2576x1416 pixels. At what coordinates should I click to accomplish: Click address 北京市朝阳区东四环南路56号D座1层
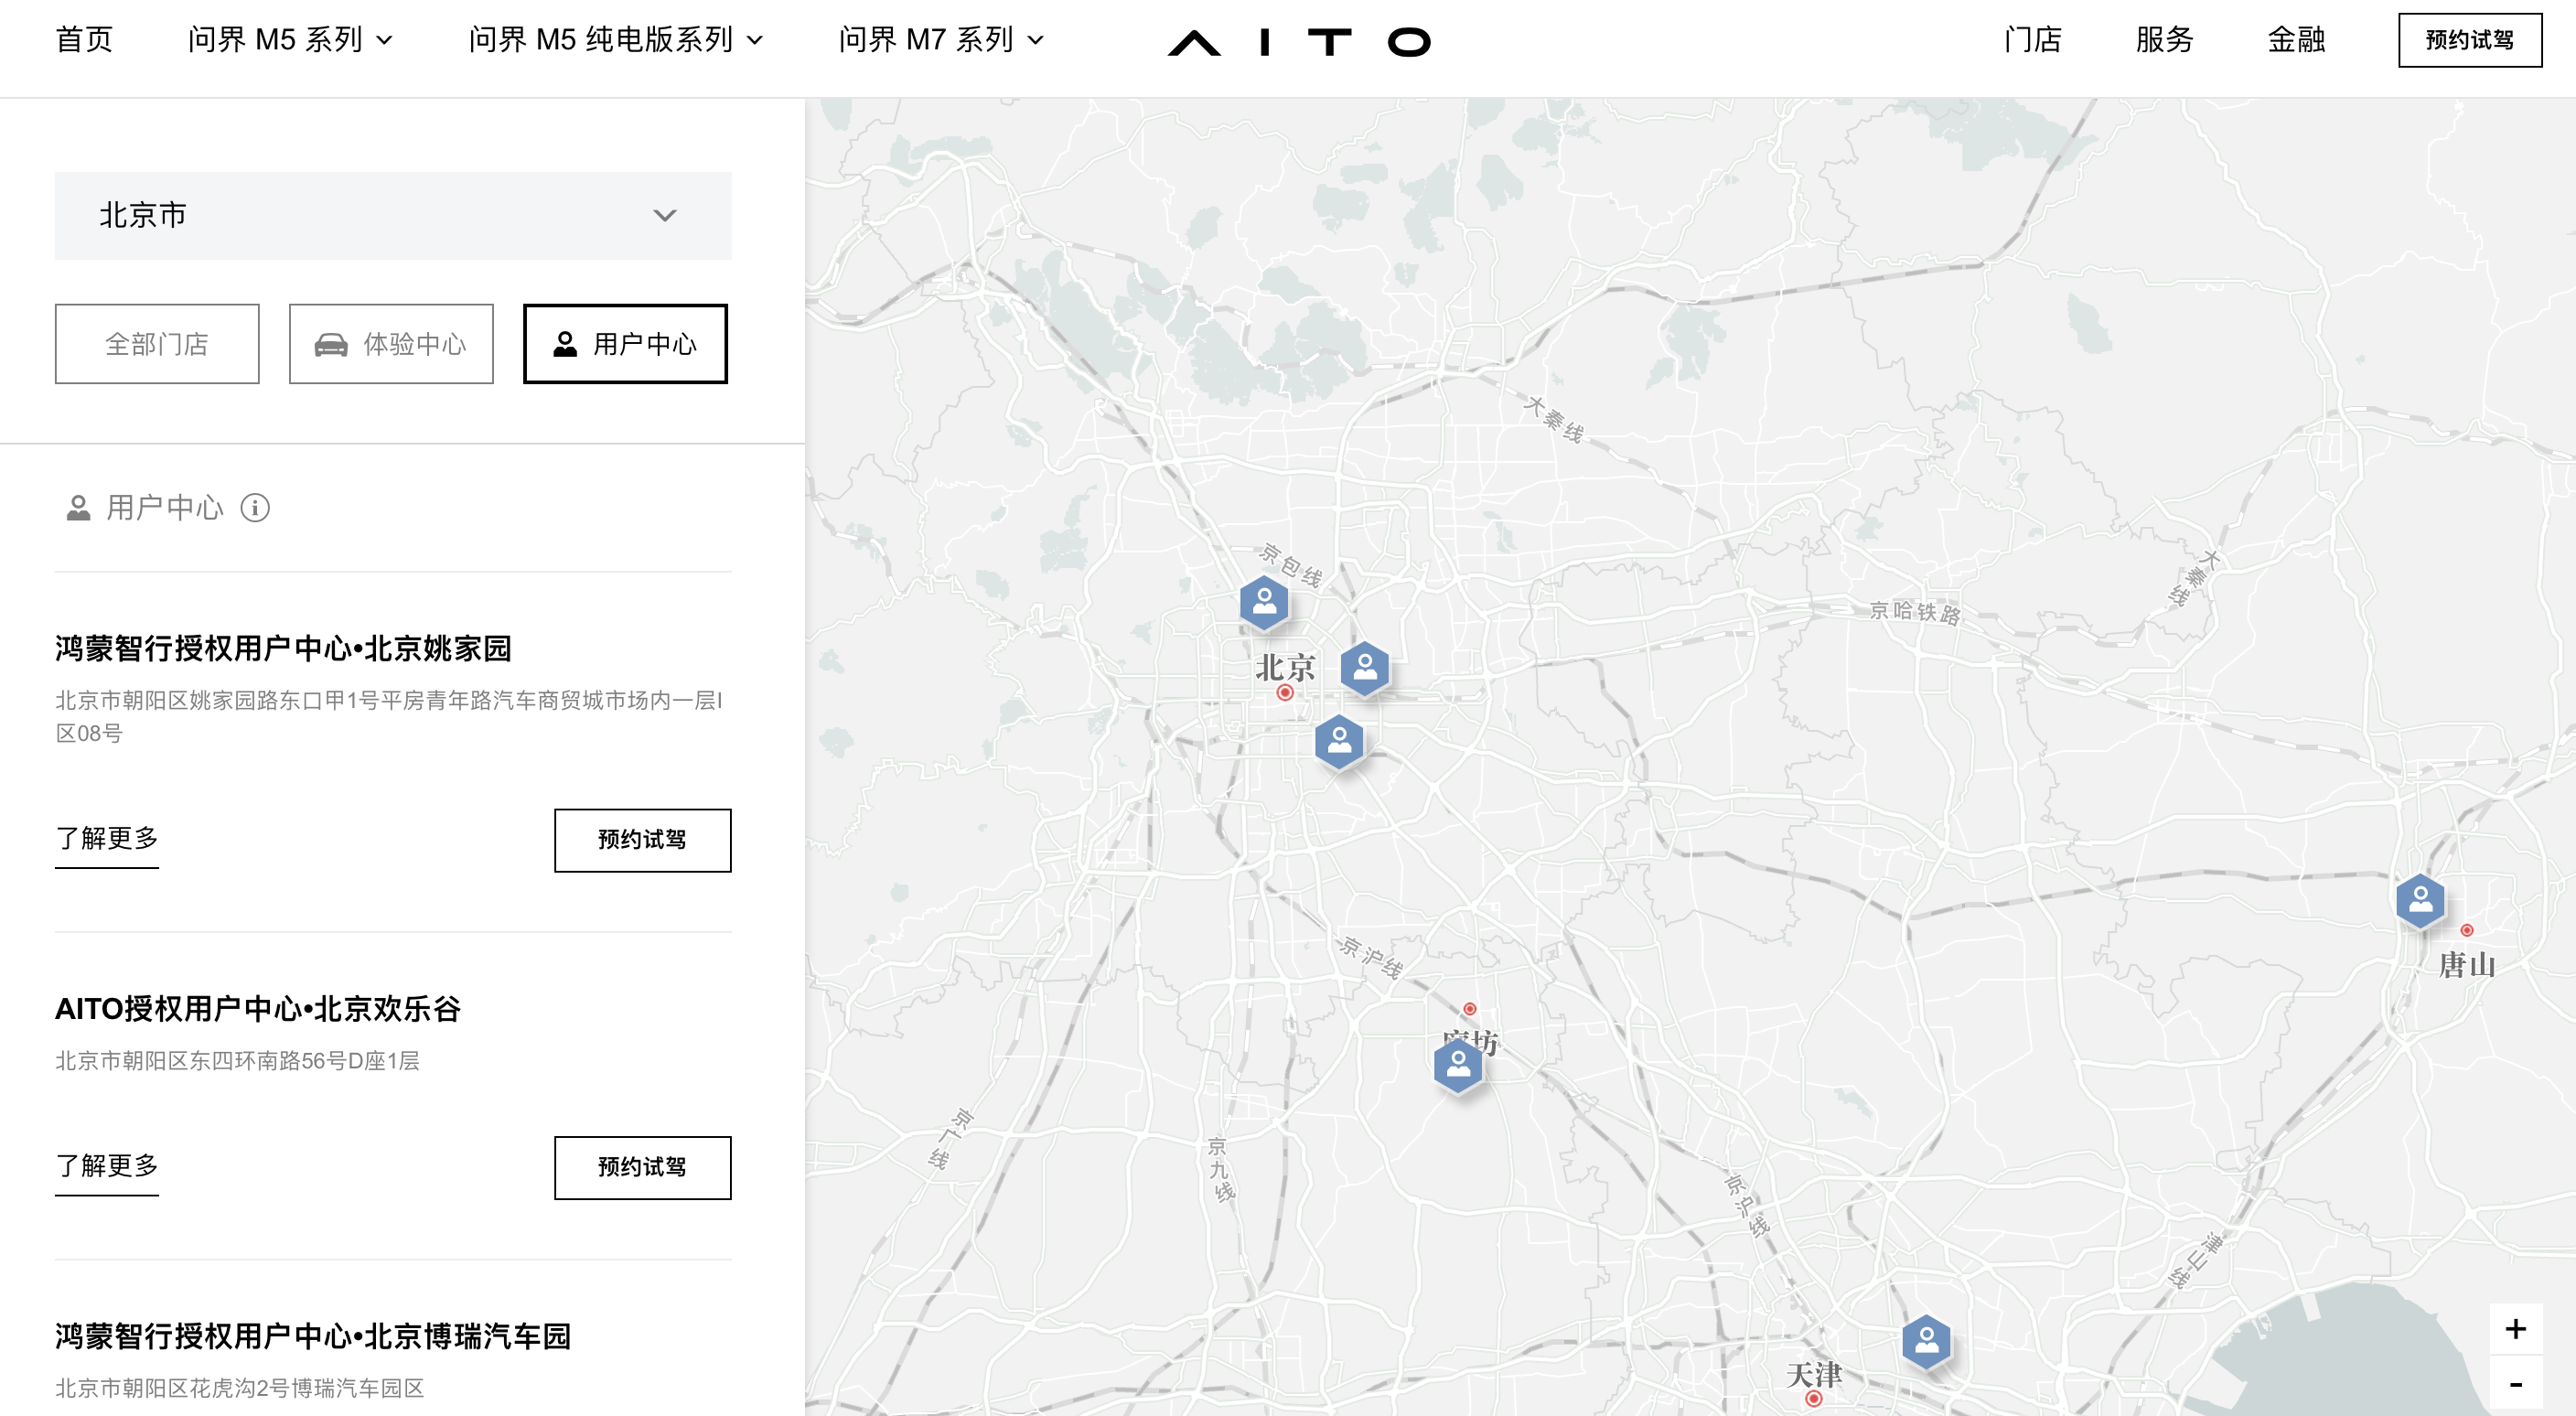point(237,1061)
